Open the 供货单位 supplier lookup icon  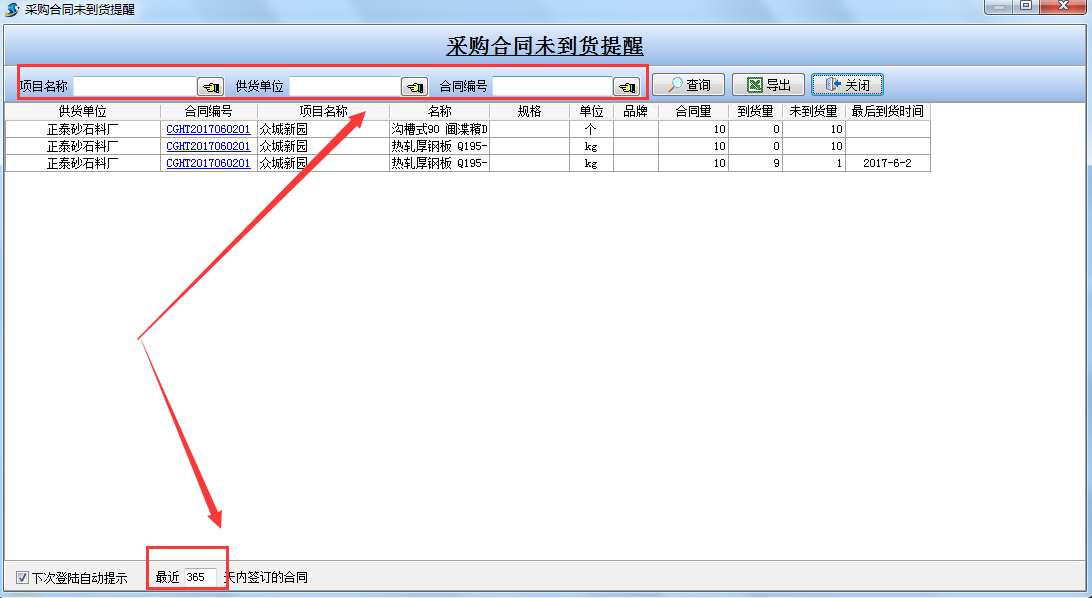[414, 87]
